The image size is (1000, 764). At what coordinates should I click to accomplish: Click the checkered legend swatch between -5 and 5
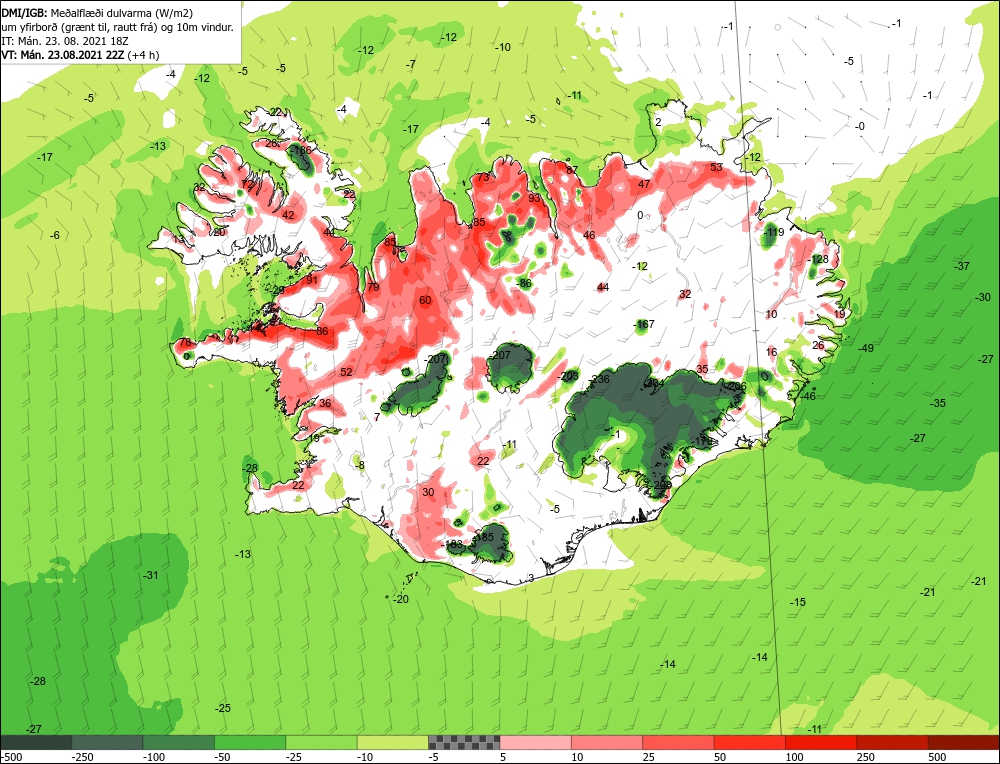[464, 742]
